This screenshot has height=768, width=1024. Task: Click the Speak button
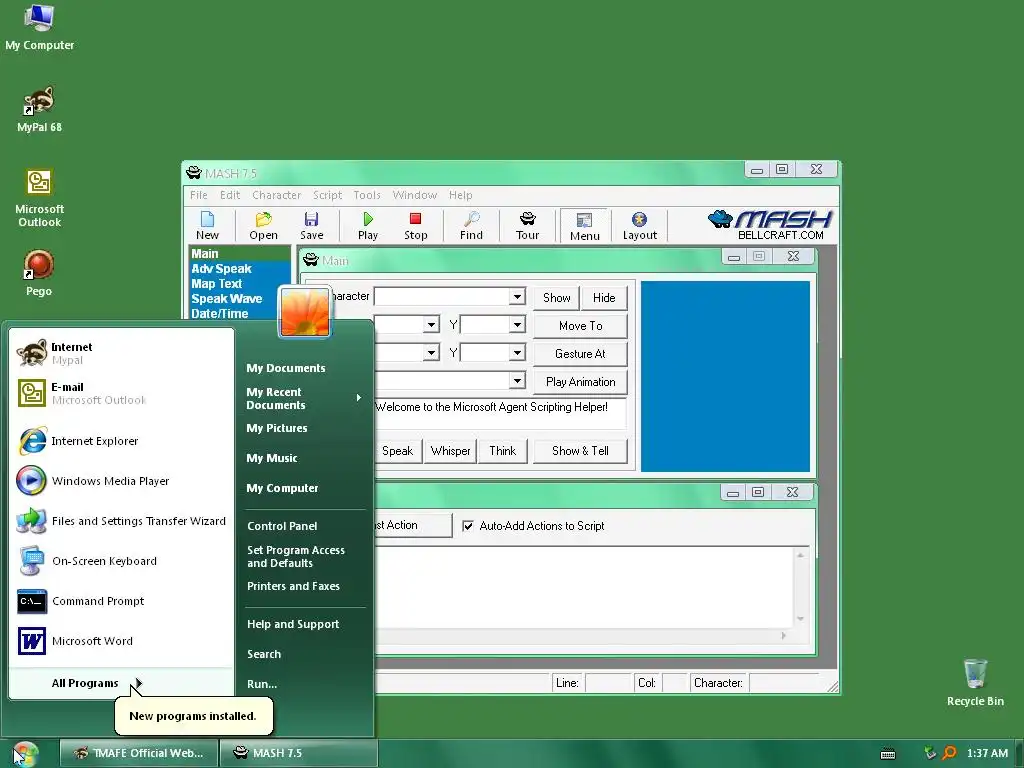click(x=397, y=451)
